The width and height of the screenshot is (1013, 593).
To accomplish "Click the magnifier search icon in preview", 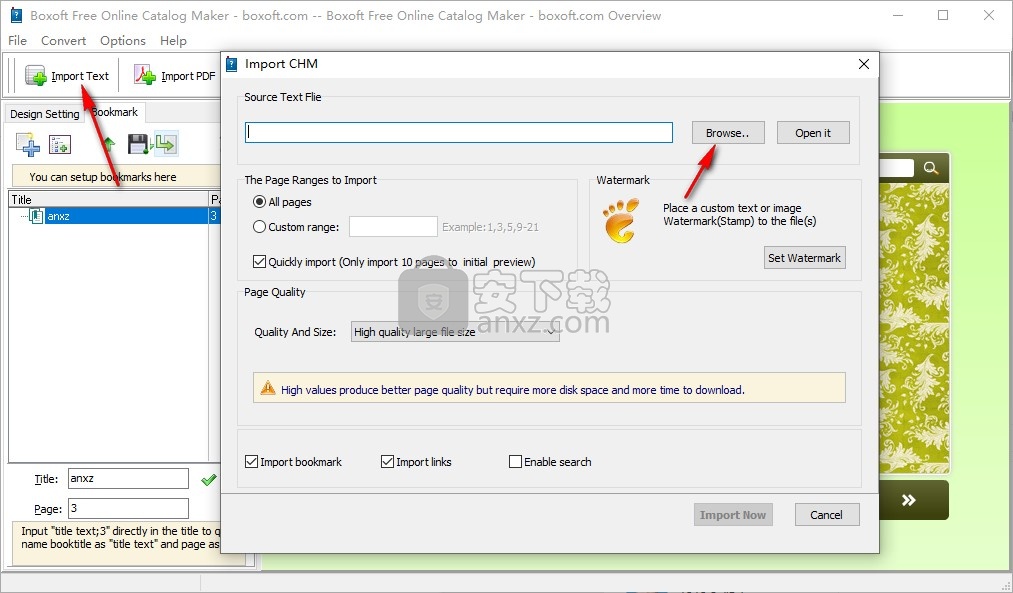I will point(930,168).
